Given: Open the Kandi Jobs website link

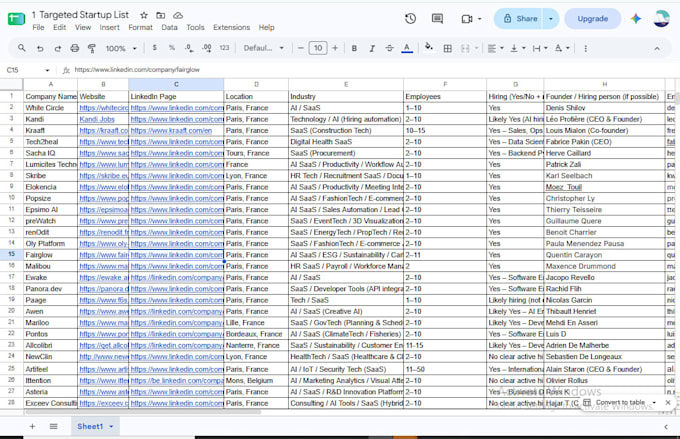Looking at the screenshot, I should tap(97, 119).
